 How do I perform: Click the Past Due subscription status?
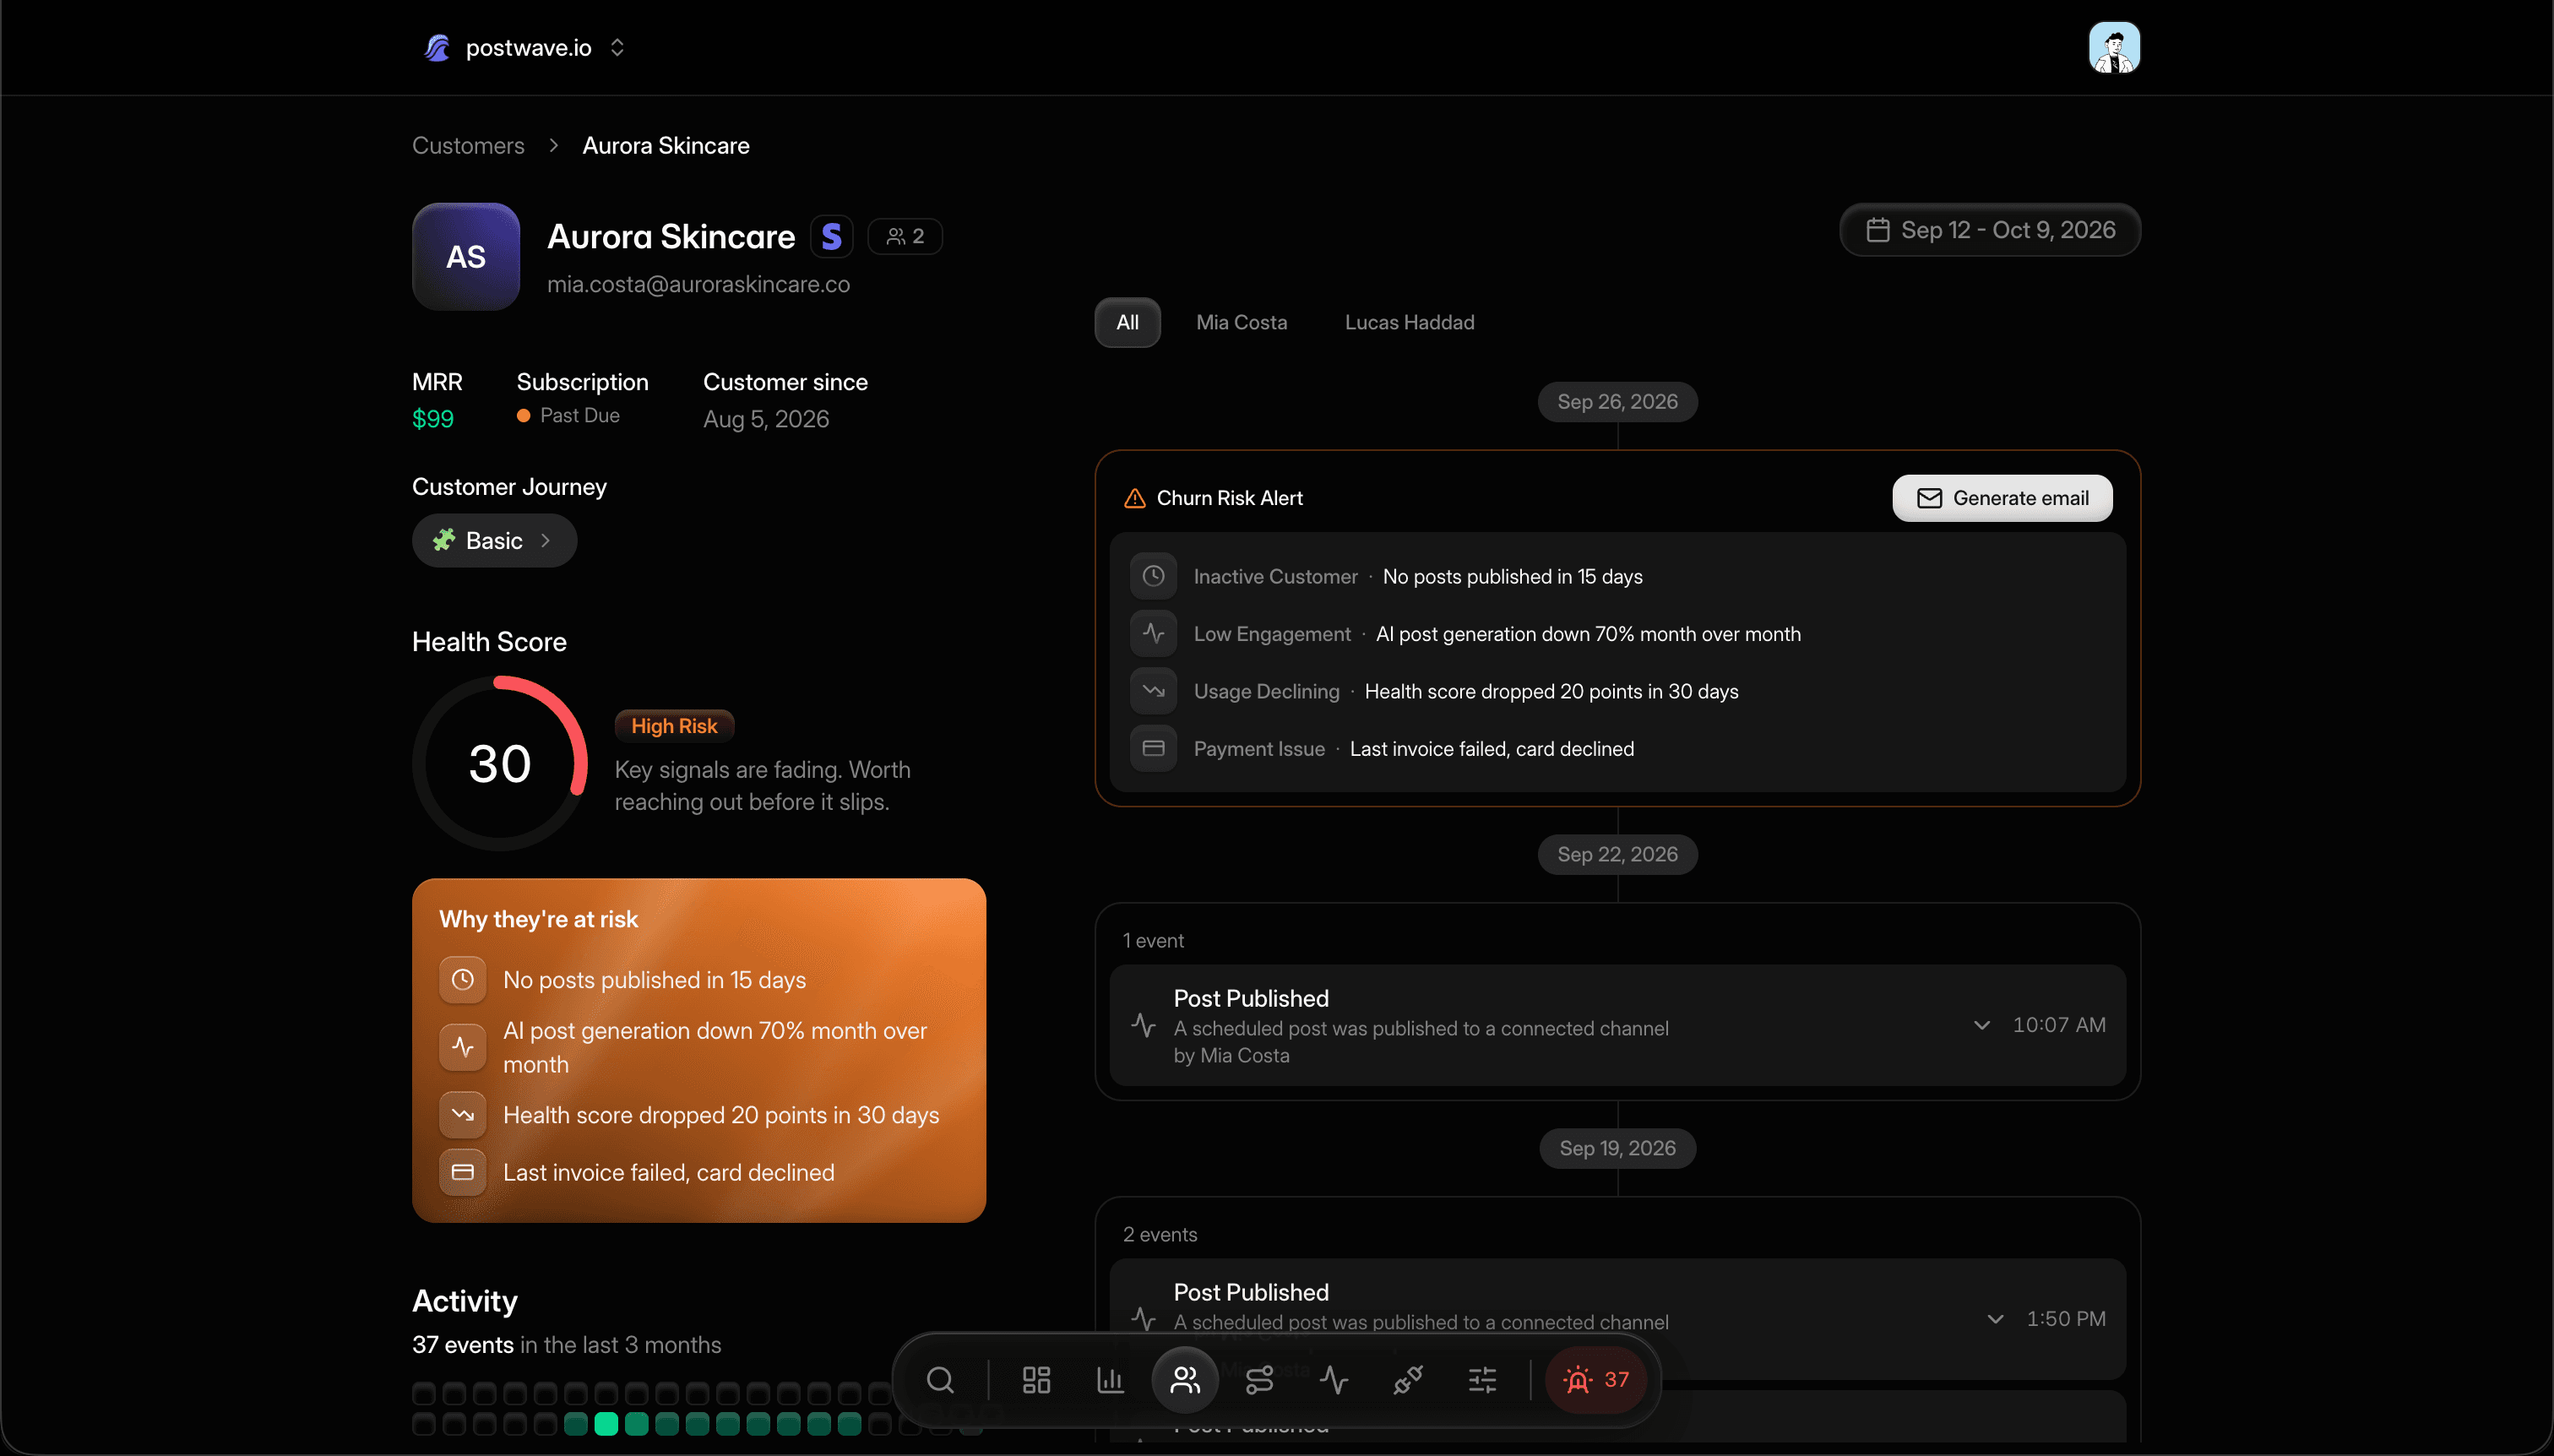coord(568,416)
